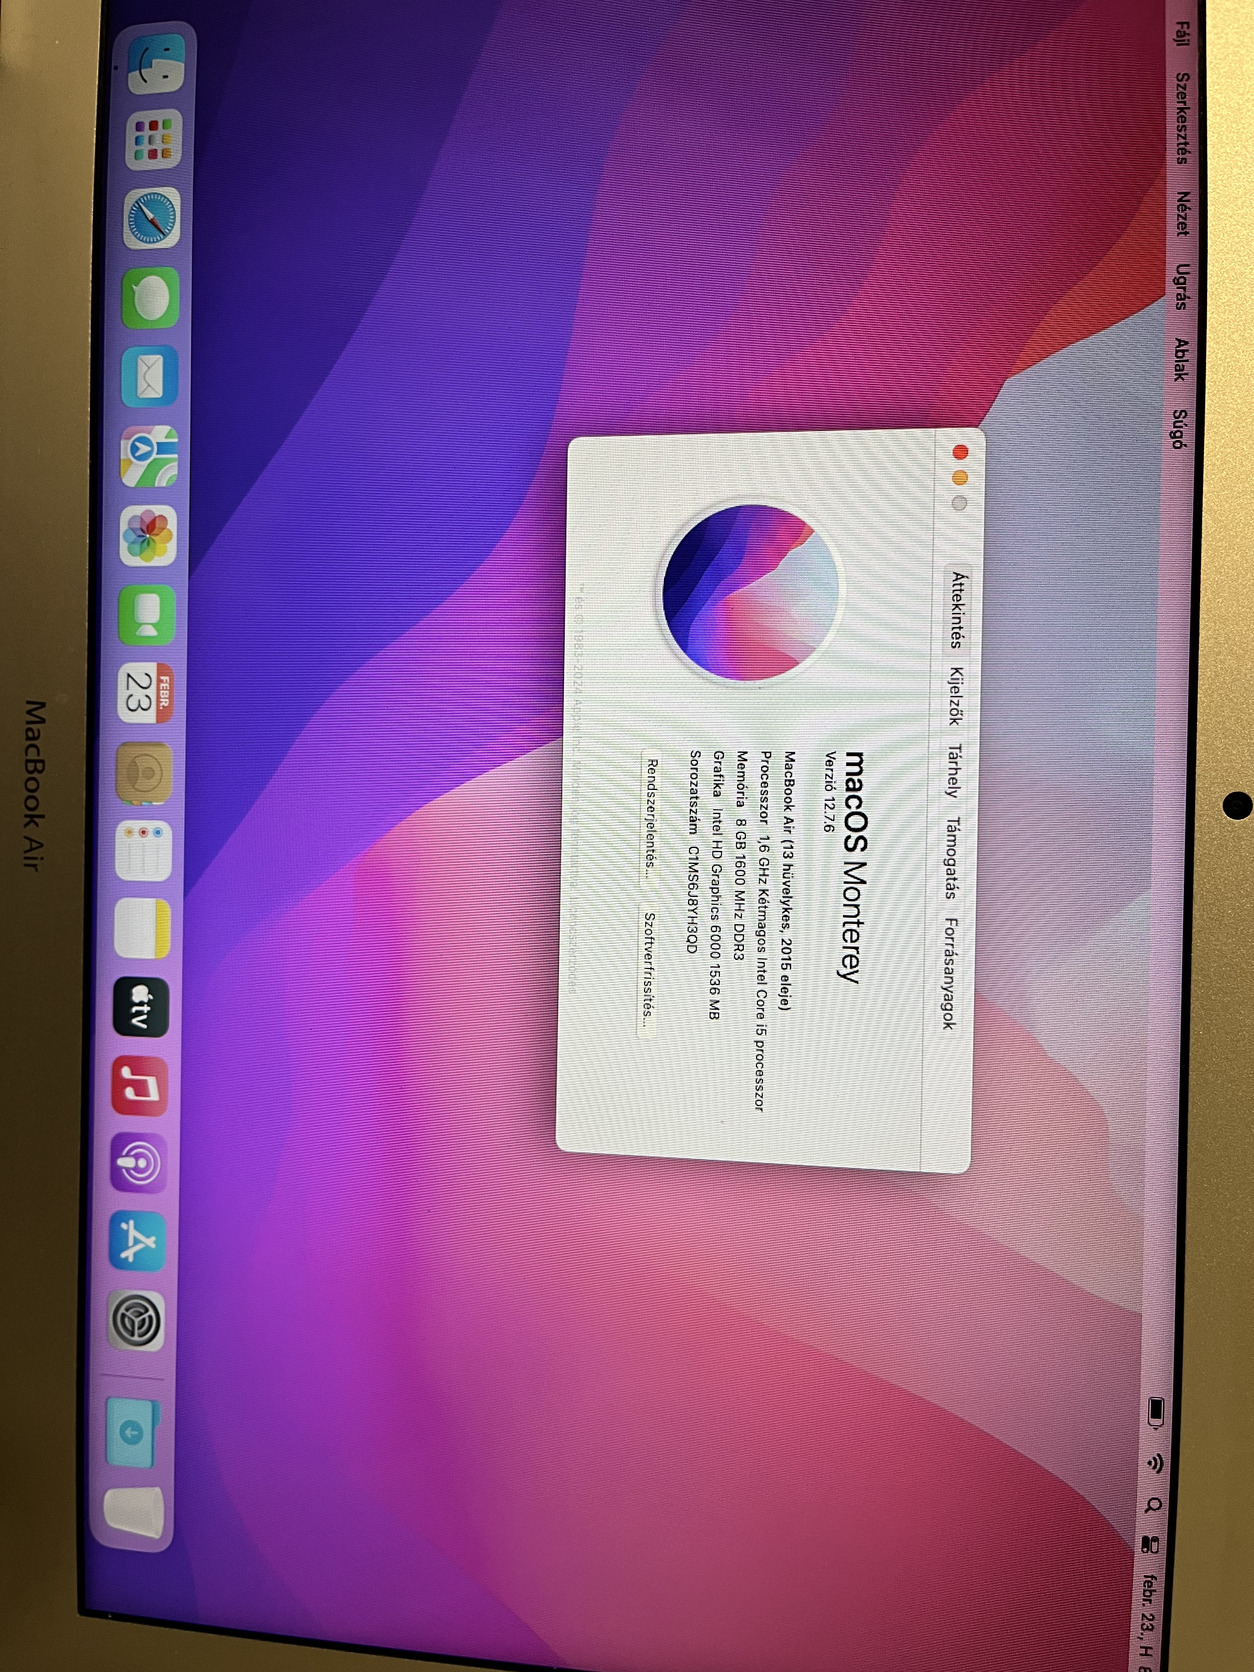Screen dimensions: 1254x1672
Task: Open the Nézet menu
Action: point(1181,214)
